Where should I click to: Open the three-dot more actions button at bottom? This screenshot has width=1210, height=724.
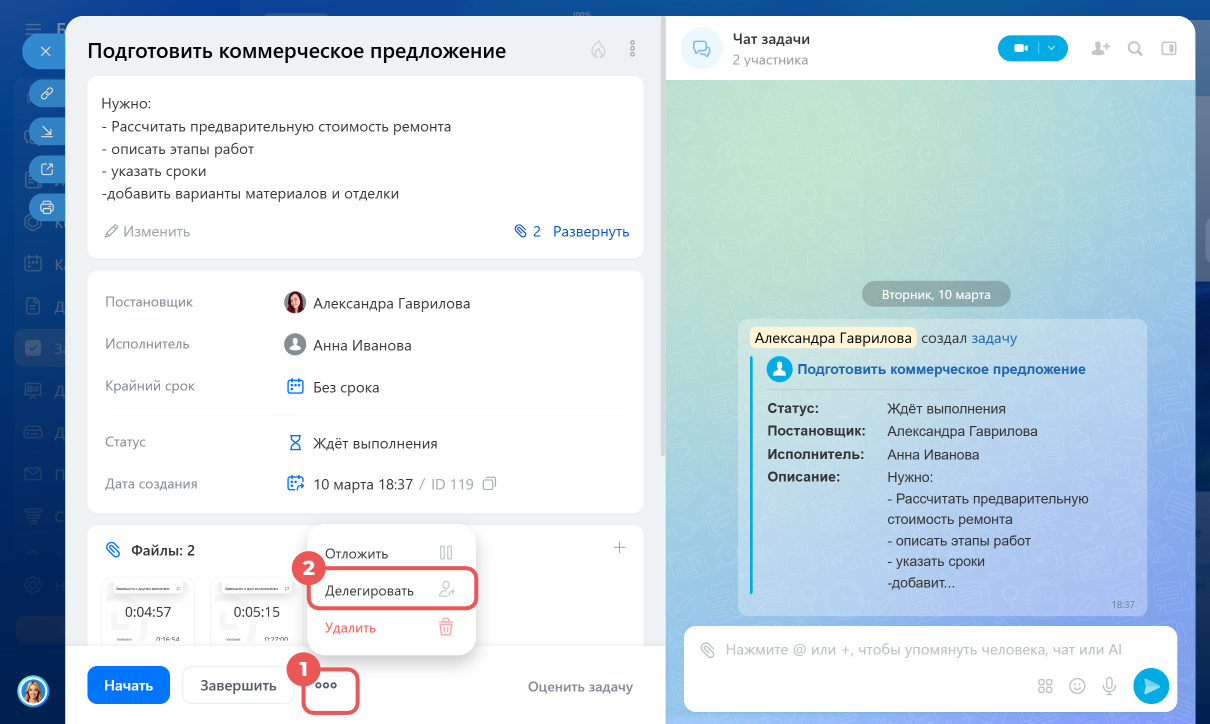326,686
